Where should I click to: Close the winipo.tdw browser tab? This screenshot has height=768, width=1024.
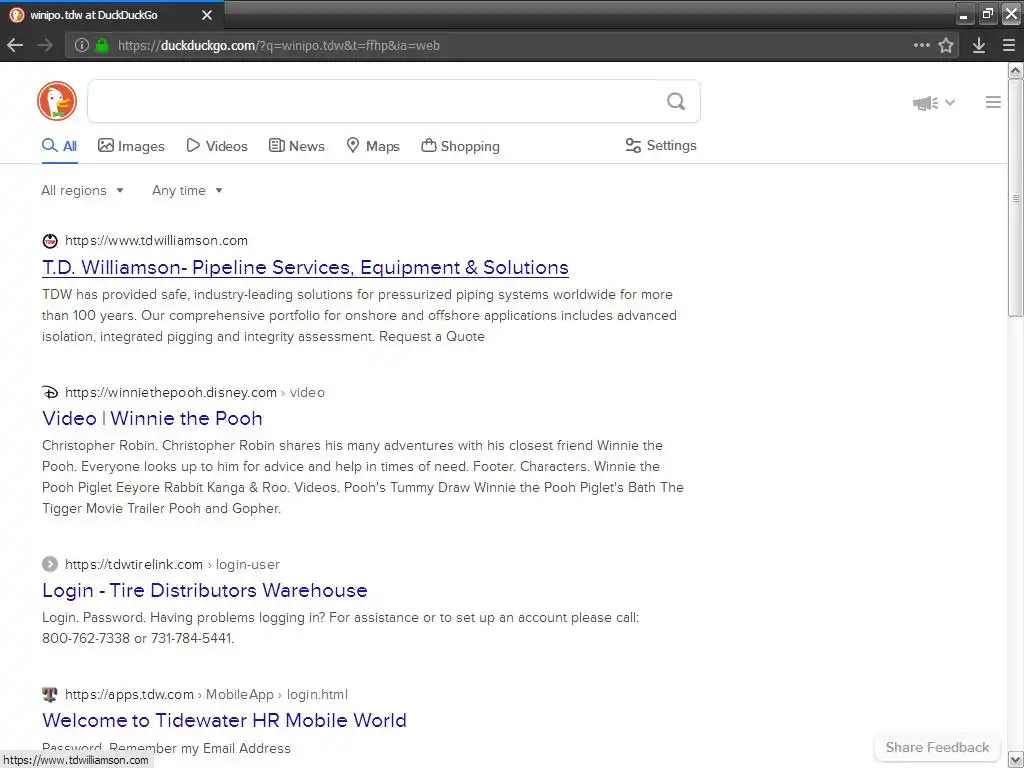coord(207,14)
